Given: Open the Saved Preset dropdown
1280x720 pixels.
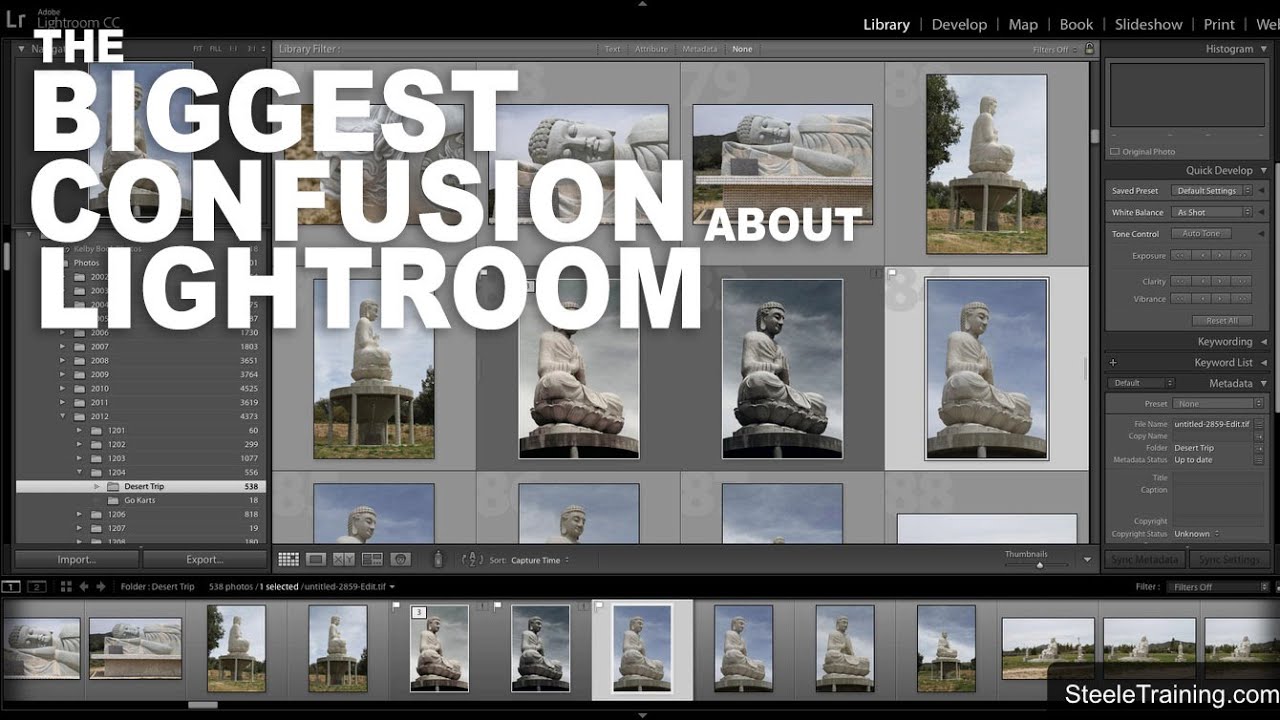Looking at the screenshot, I should (x=1211, y=191).
